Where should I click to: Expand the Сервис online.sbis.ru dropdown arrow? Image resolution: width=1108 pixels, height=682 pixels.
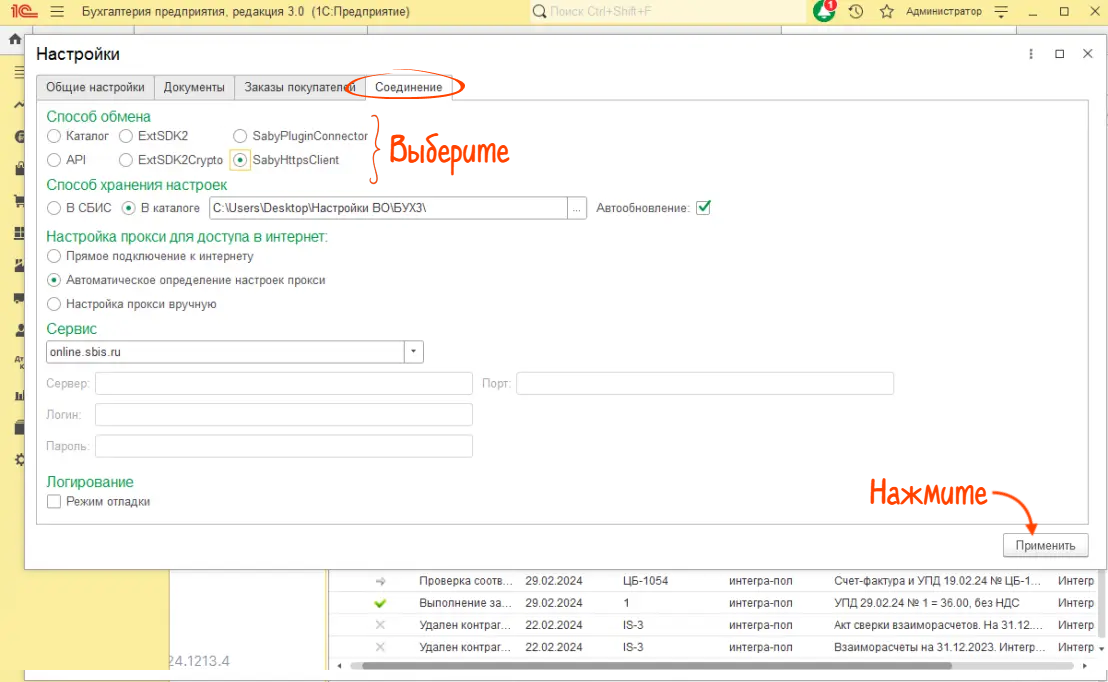(414, 352)
